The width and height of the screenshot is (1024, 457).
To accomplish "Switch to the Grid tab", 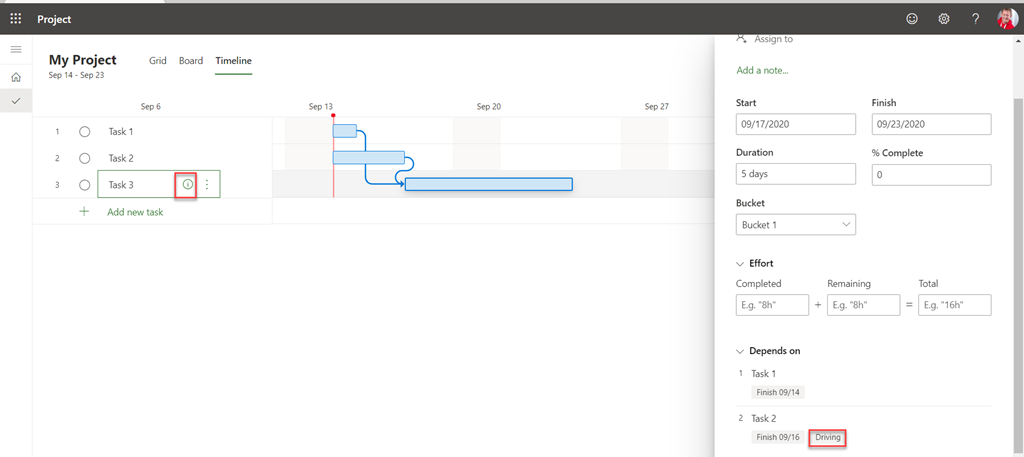I will 158,61.
